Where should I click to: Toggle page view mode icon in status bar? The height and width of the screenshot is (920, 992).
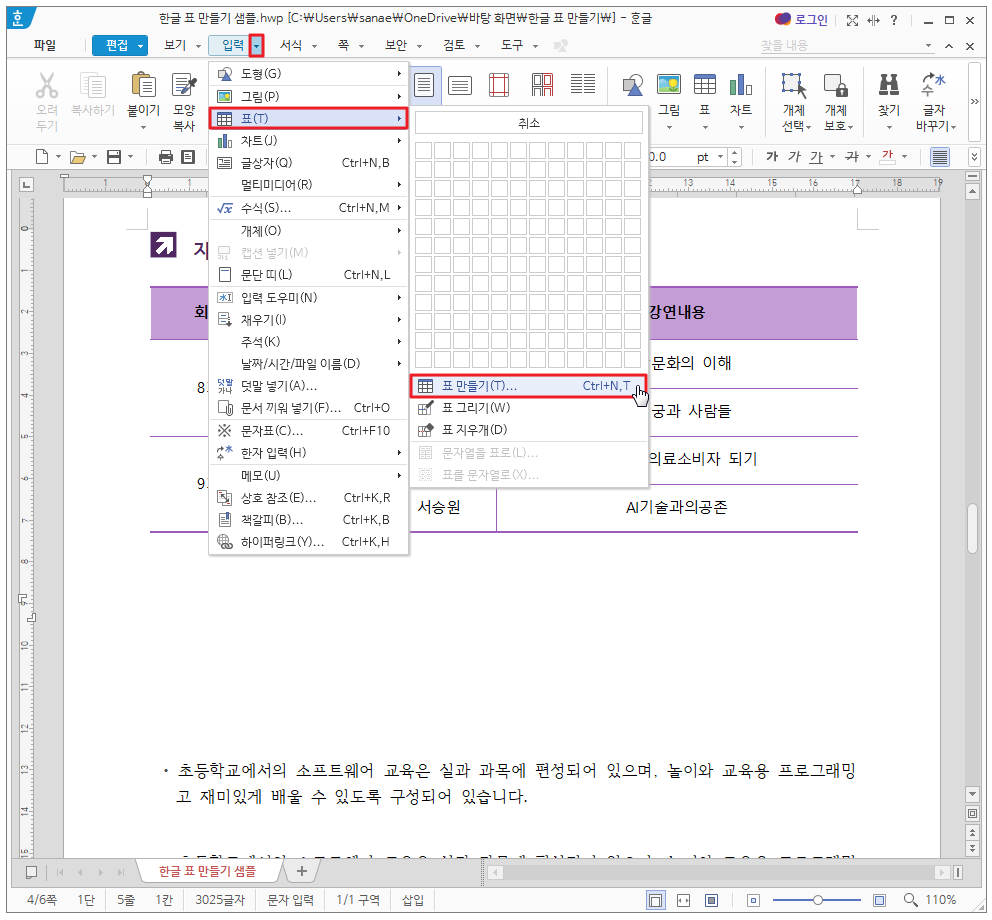[x=656, y=900]
